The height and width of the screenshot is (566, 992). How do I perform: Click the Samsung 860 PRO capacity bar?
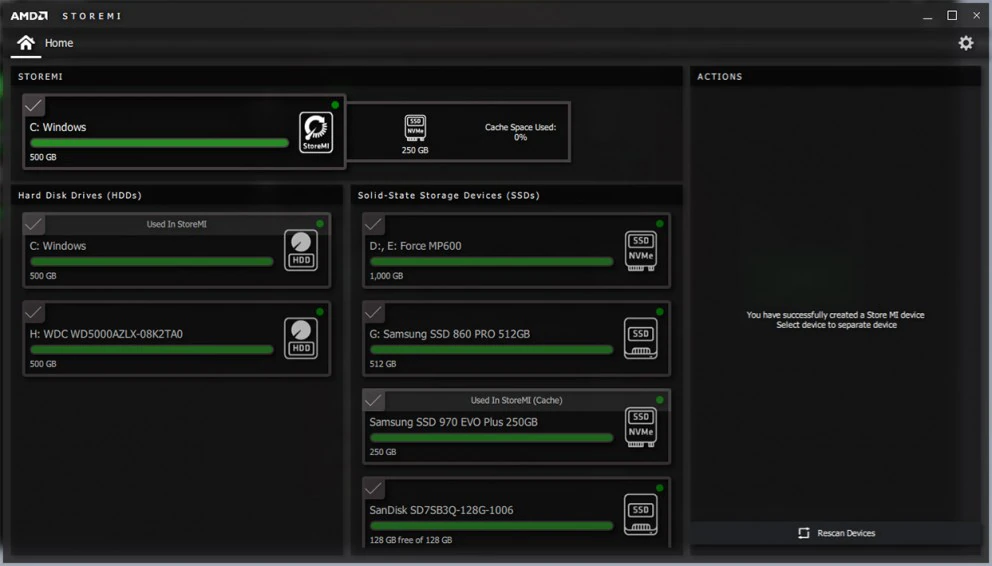click(492, 349)
